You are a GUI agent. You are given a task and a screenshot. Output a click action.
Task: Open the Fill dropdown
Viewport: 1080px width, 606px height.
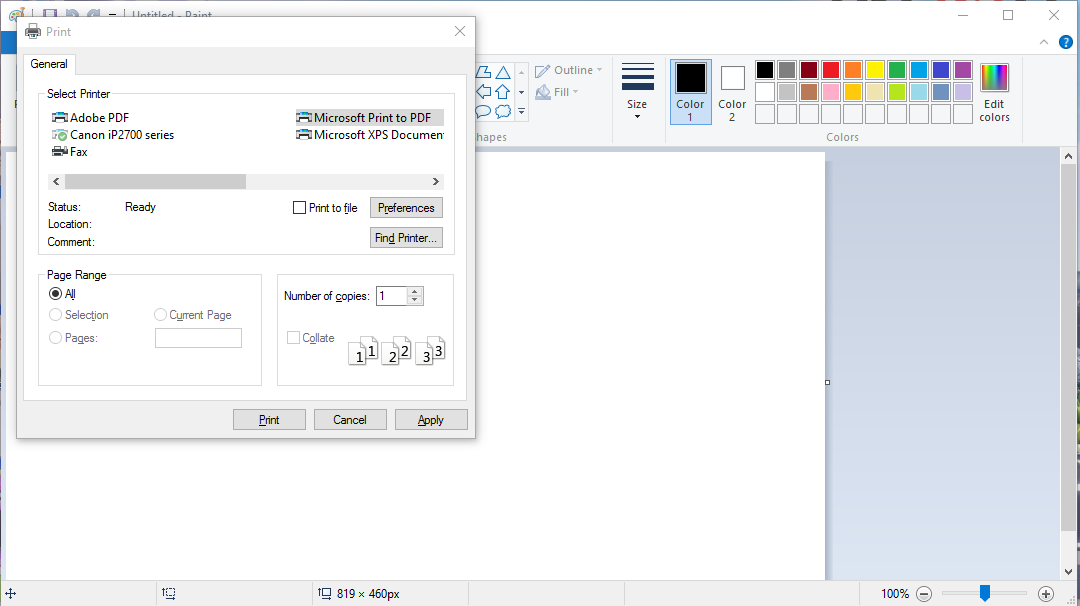pyautogui.click(x=557, y=92)
